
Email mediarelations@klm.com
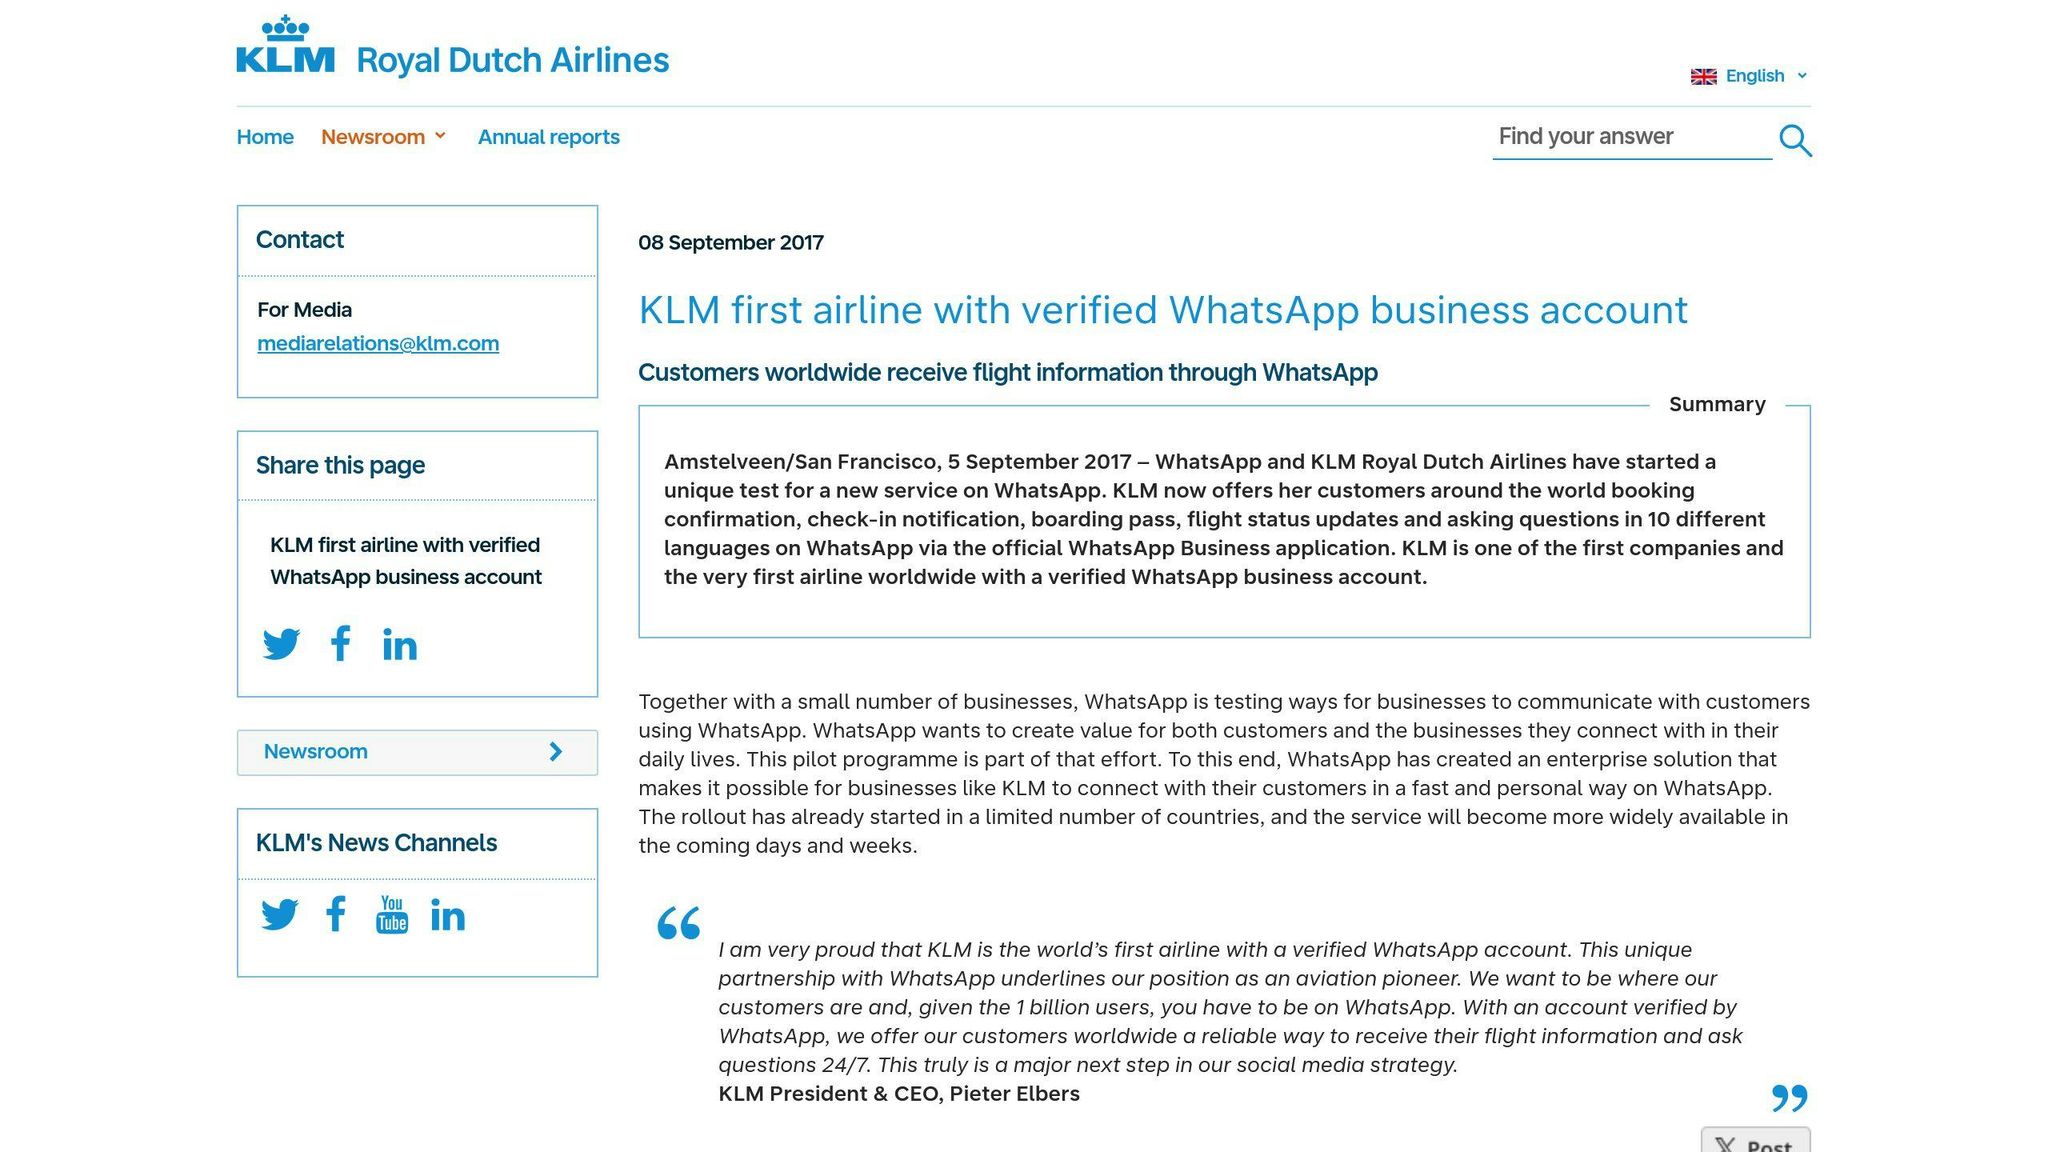point(377,343)
